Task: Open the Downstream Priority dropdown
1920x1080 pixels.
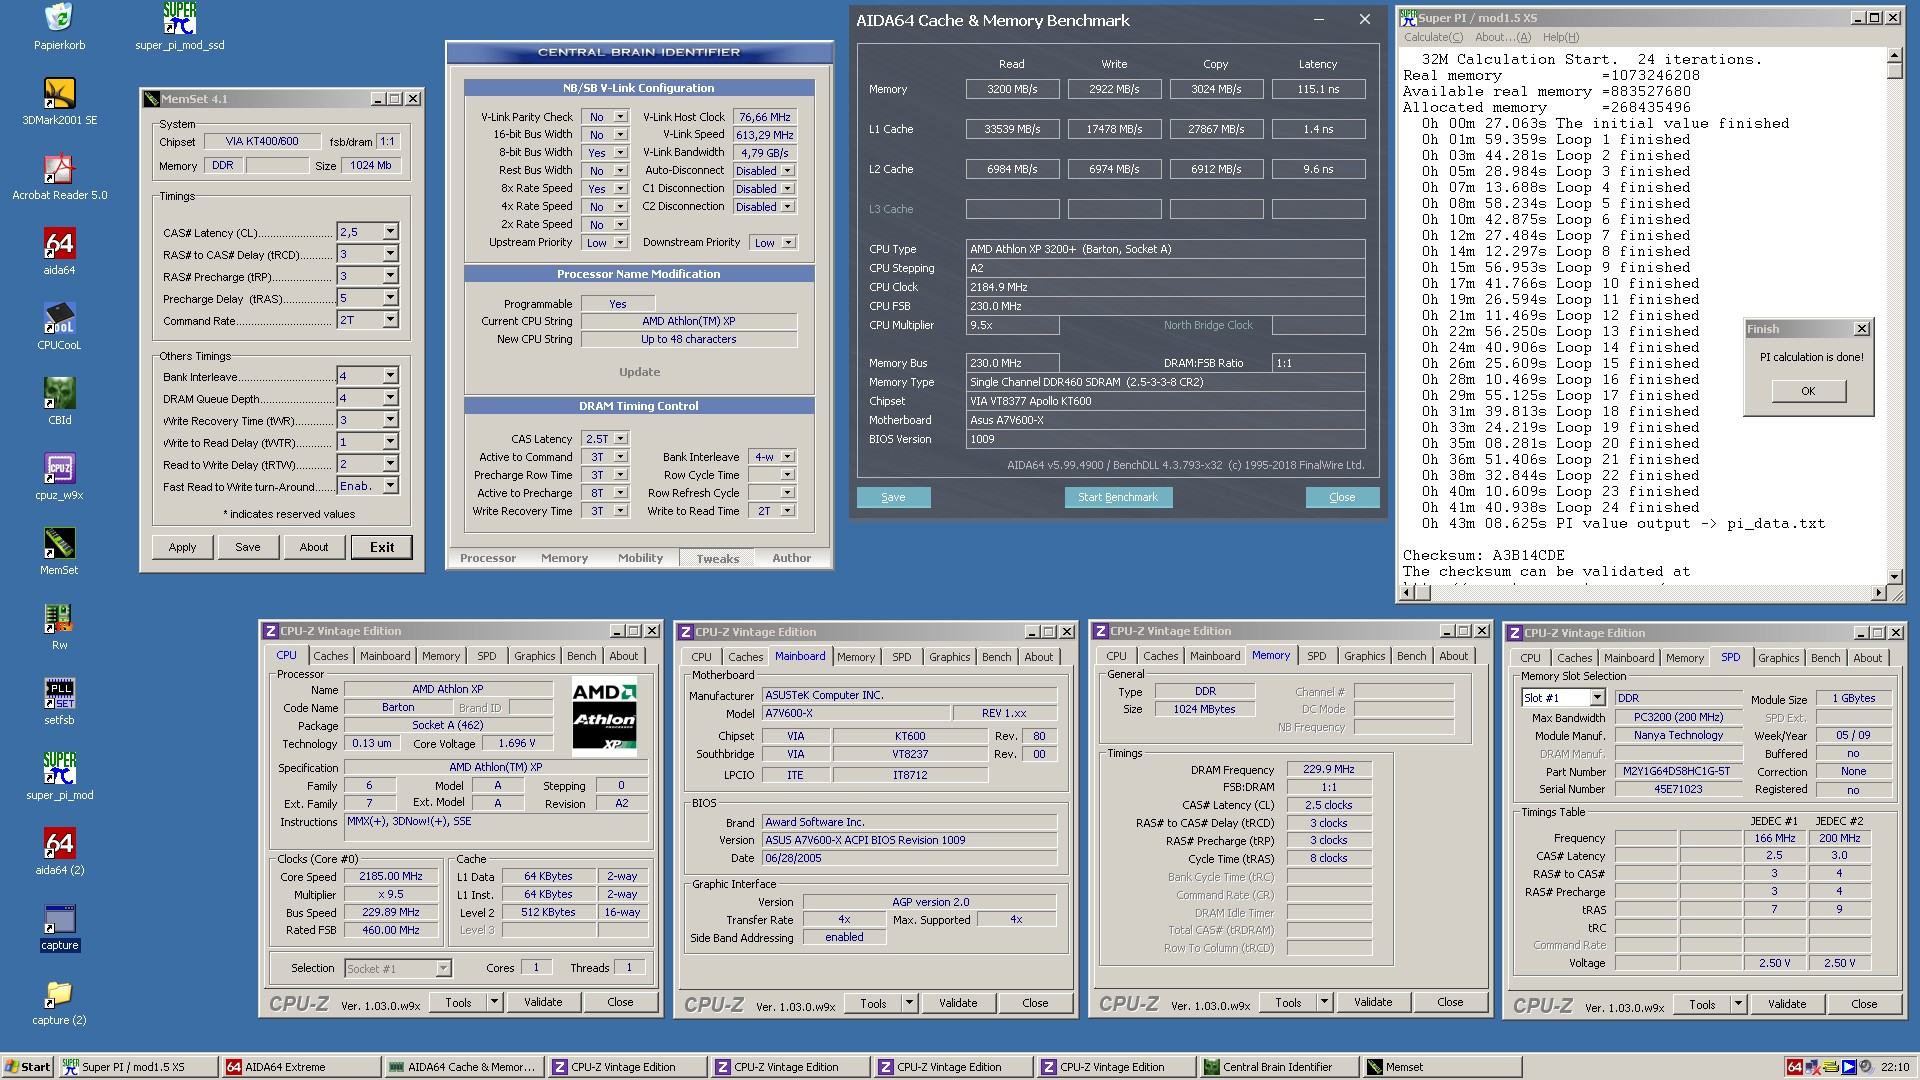Action: (788, 243)
